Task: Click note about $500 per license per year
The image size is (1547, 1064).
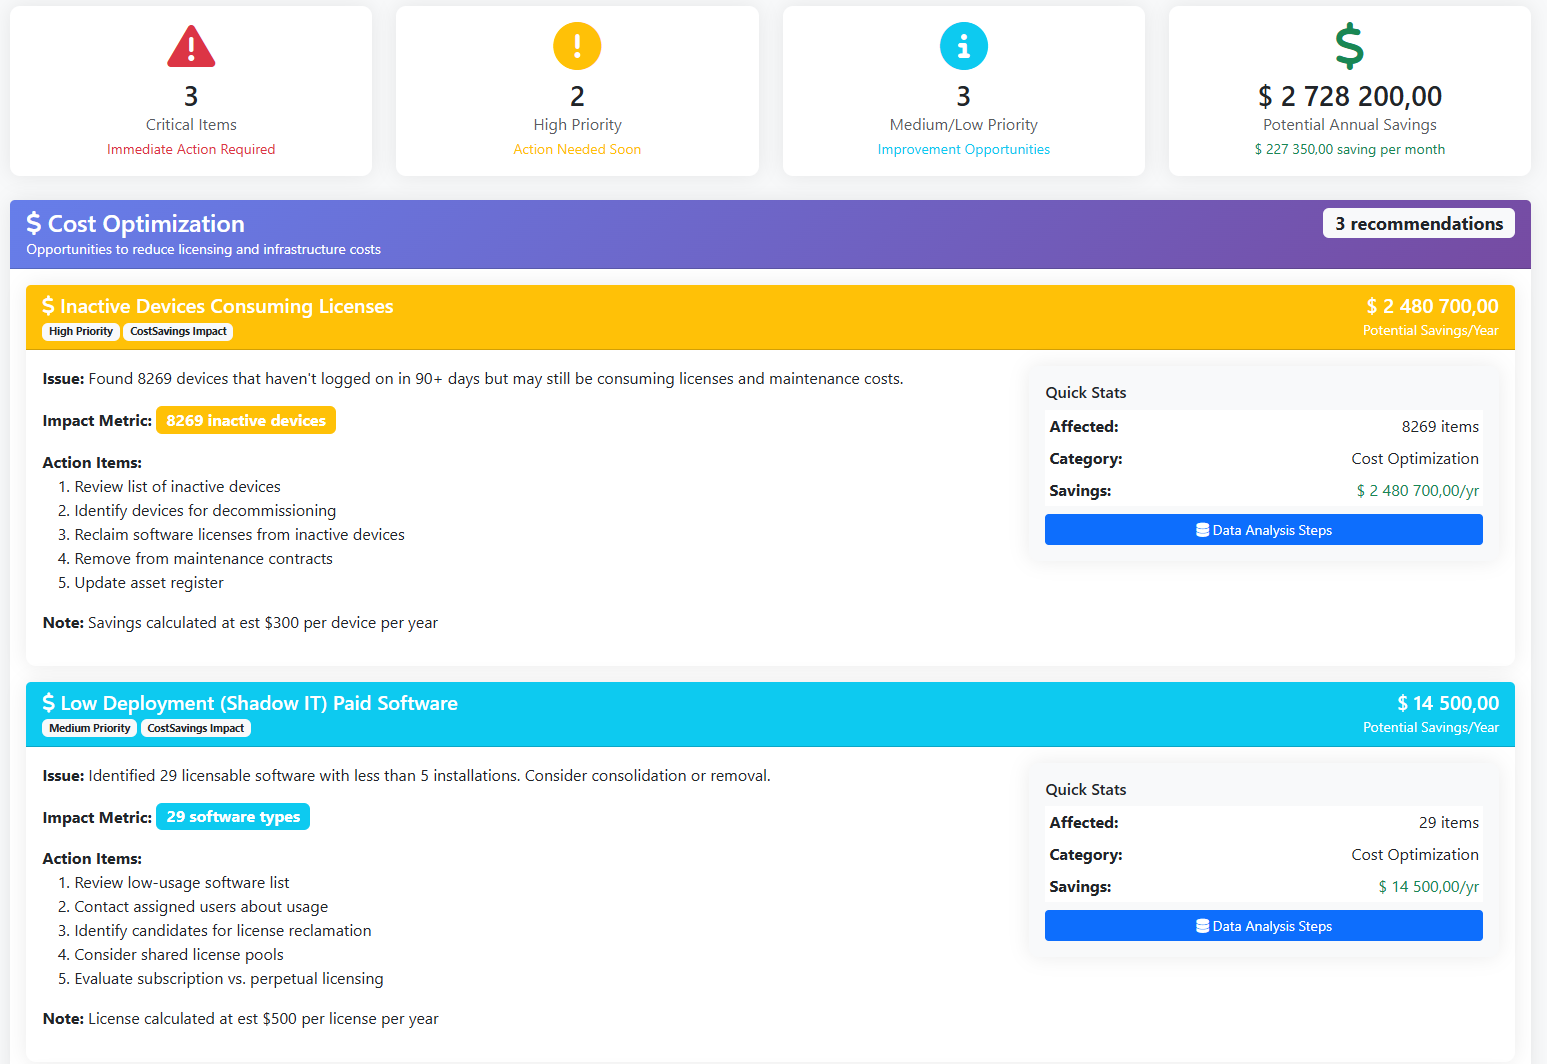Action: coord(240,1019)
